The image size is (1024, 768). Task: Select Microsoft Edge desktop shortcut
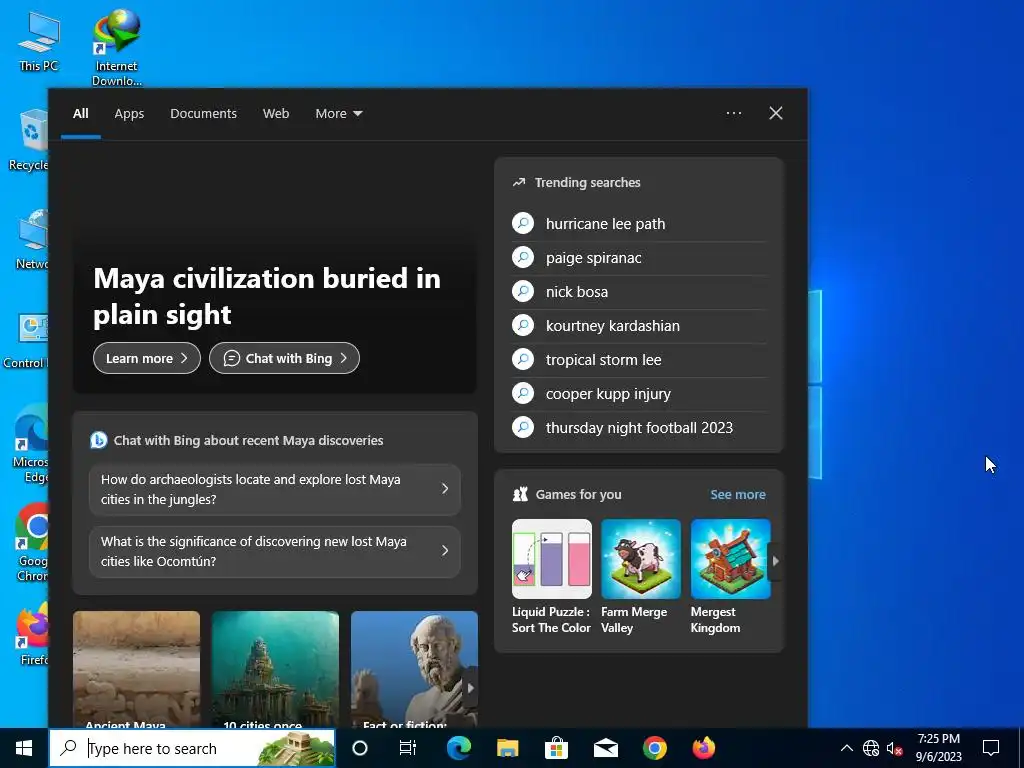30,444
